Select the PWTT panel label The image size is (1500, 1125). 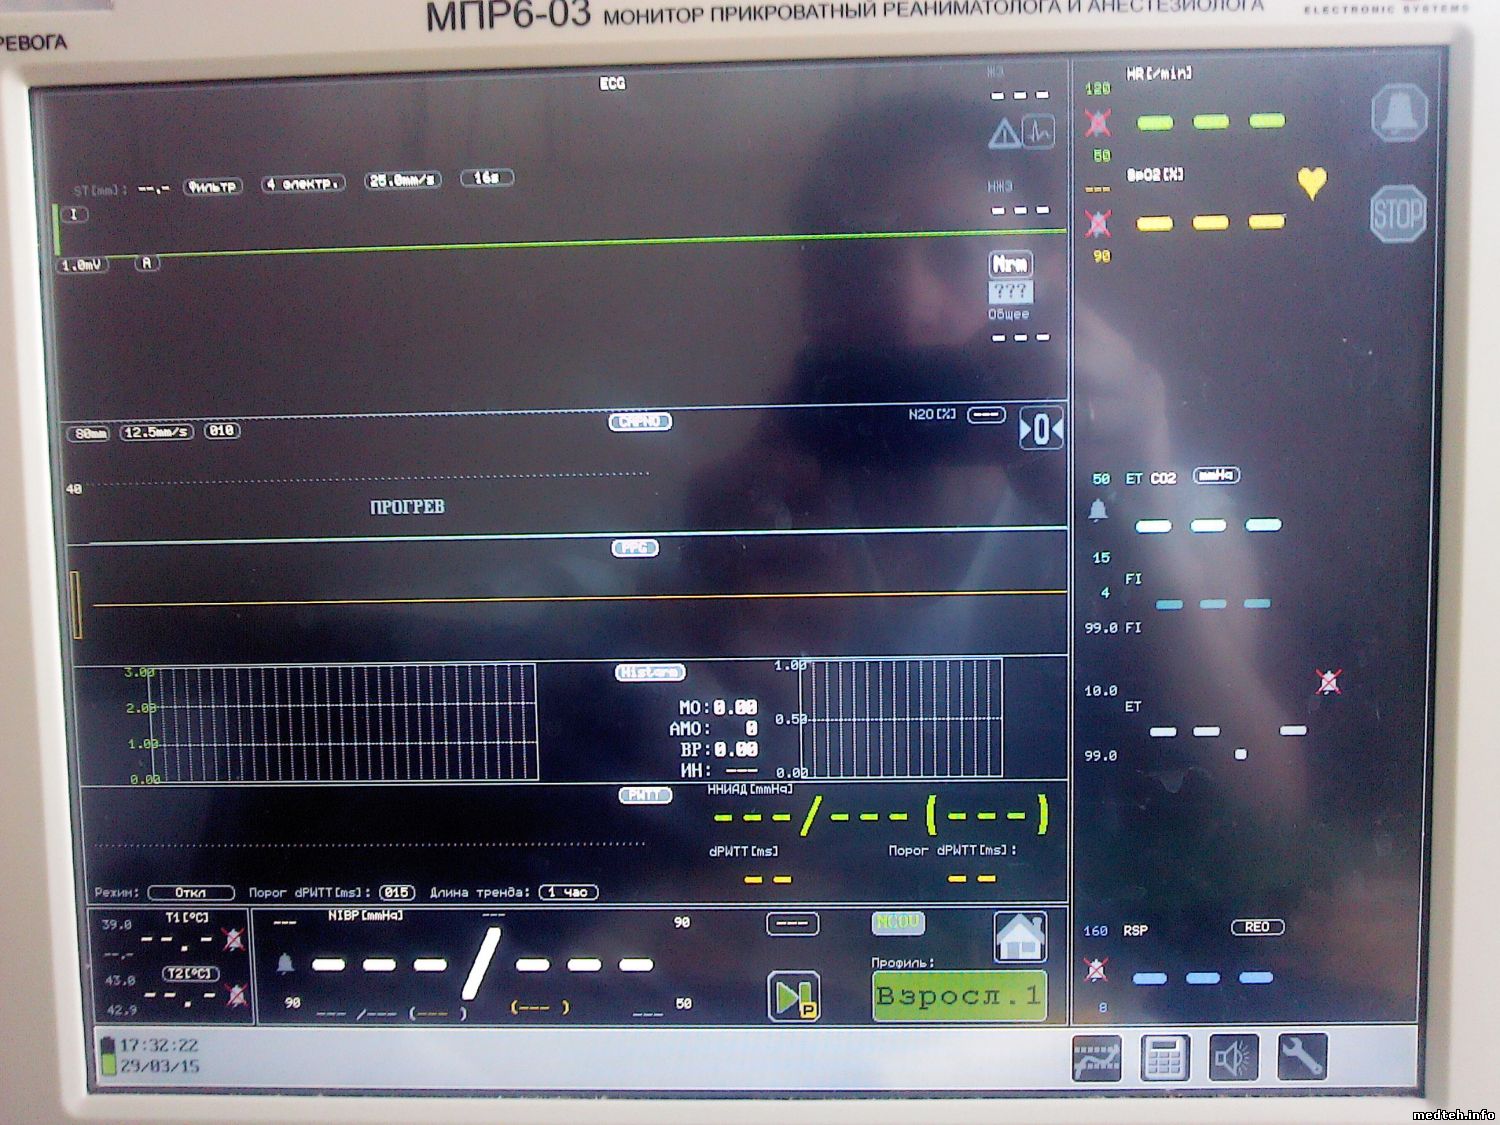[x=645, y=795]
